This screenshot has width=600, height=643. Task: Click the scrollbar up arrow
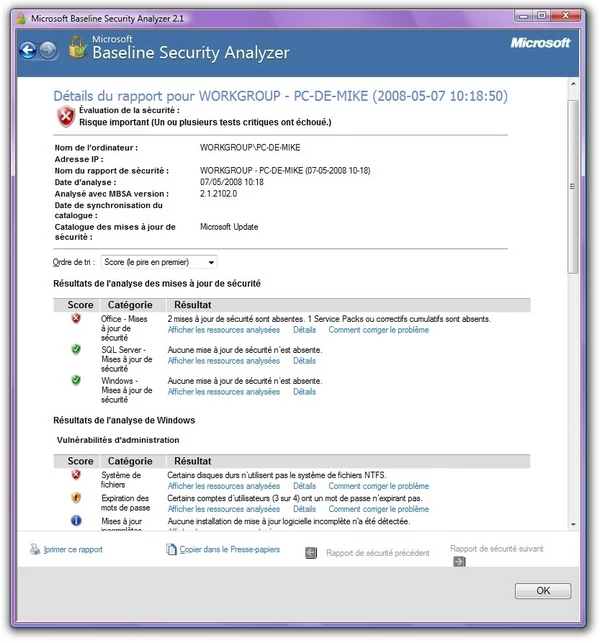(573, 84)
